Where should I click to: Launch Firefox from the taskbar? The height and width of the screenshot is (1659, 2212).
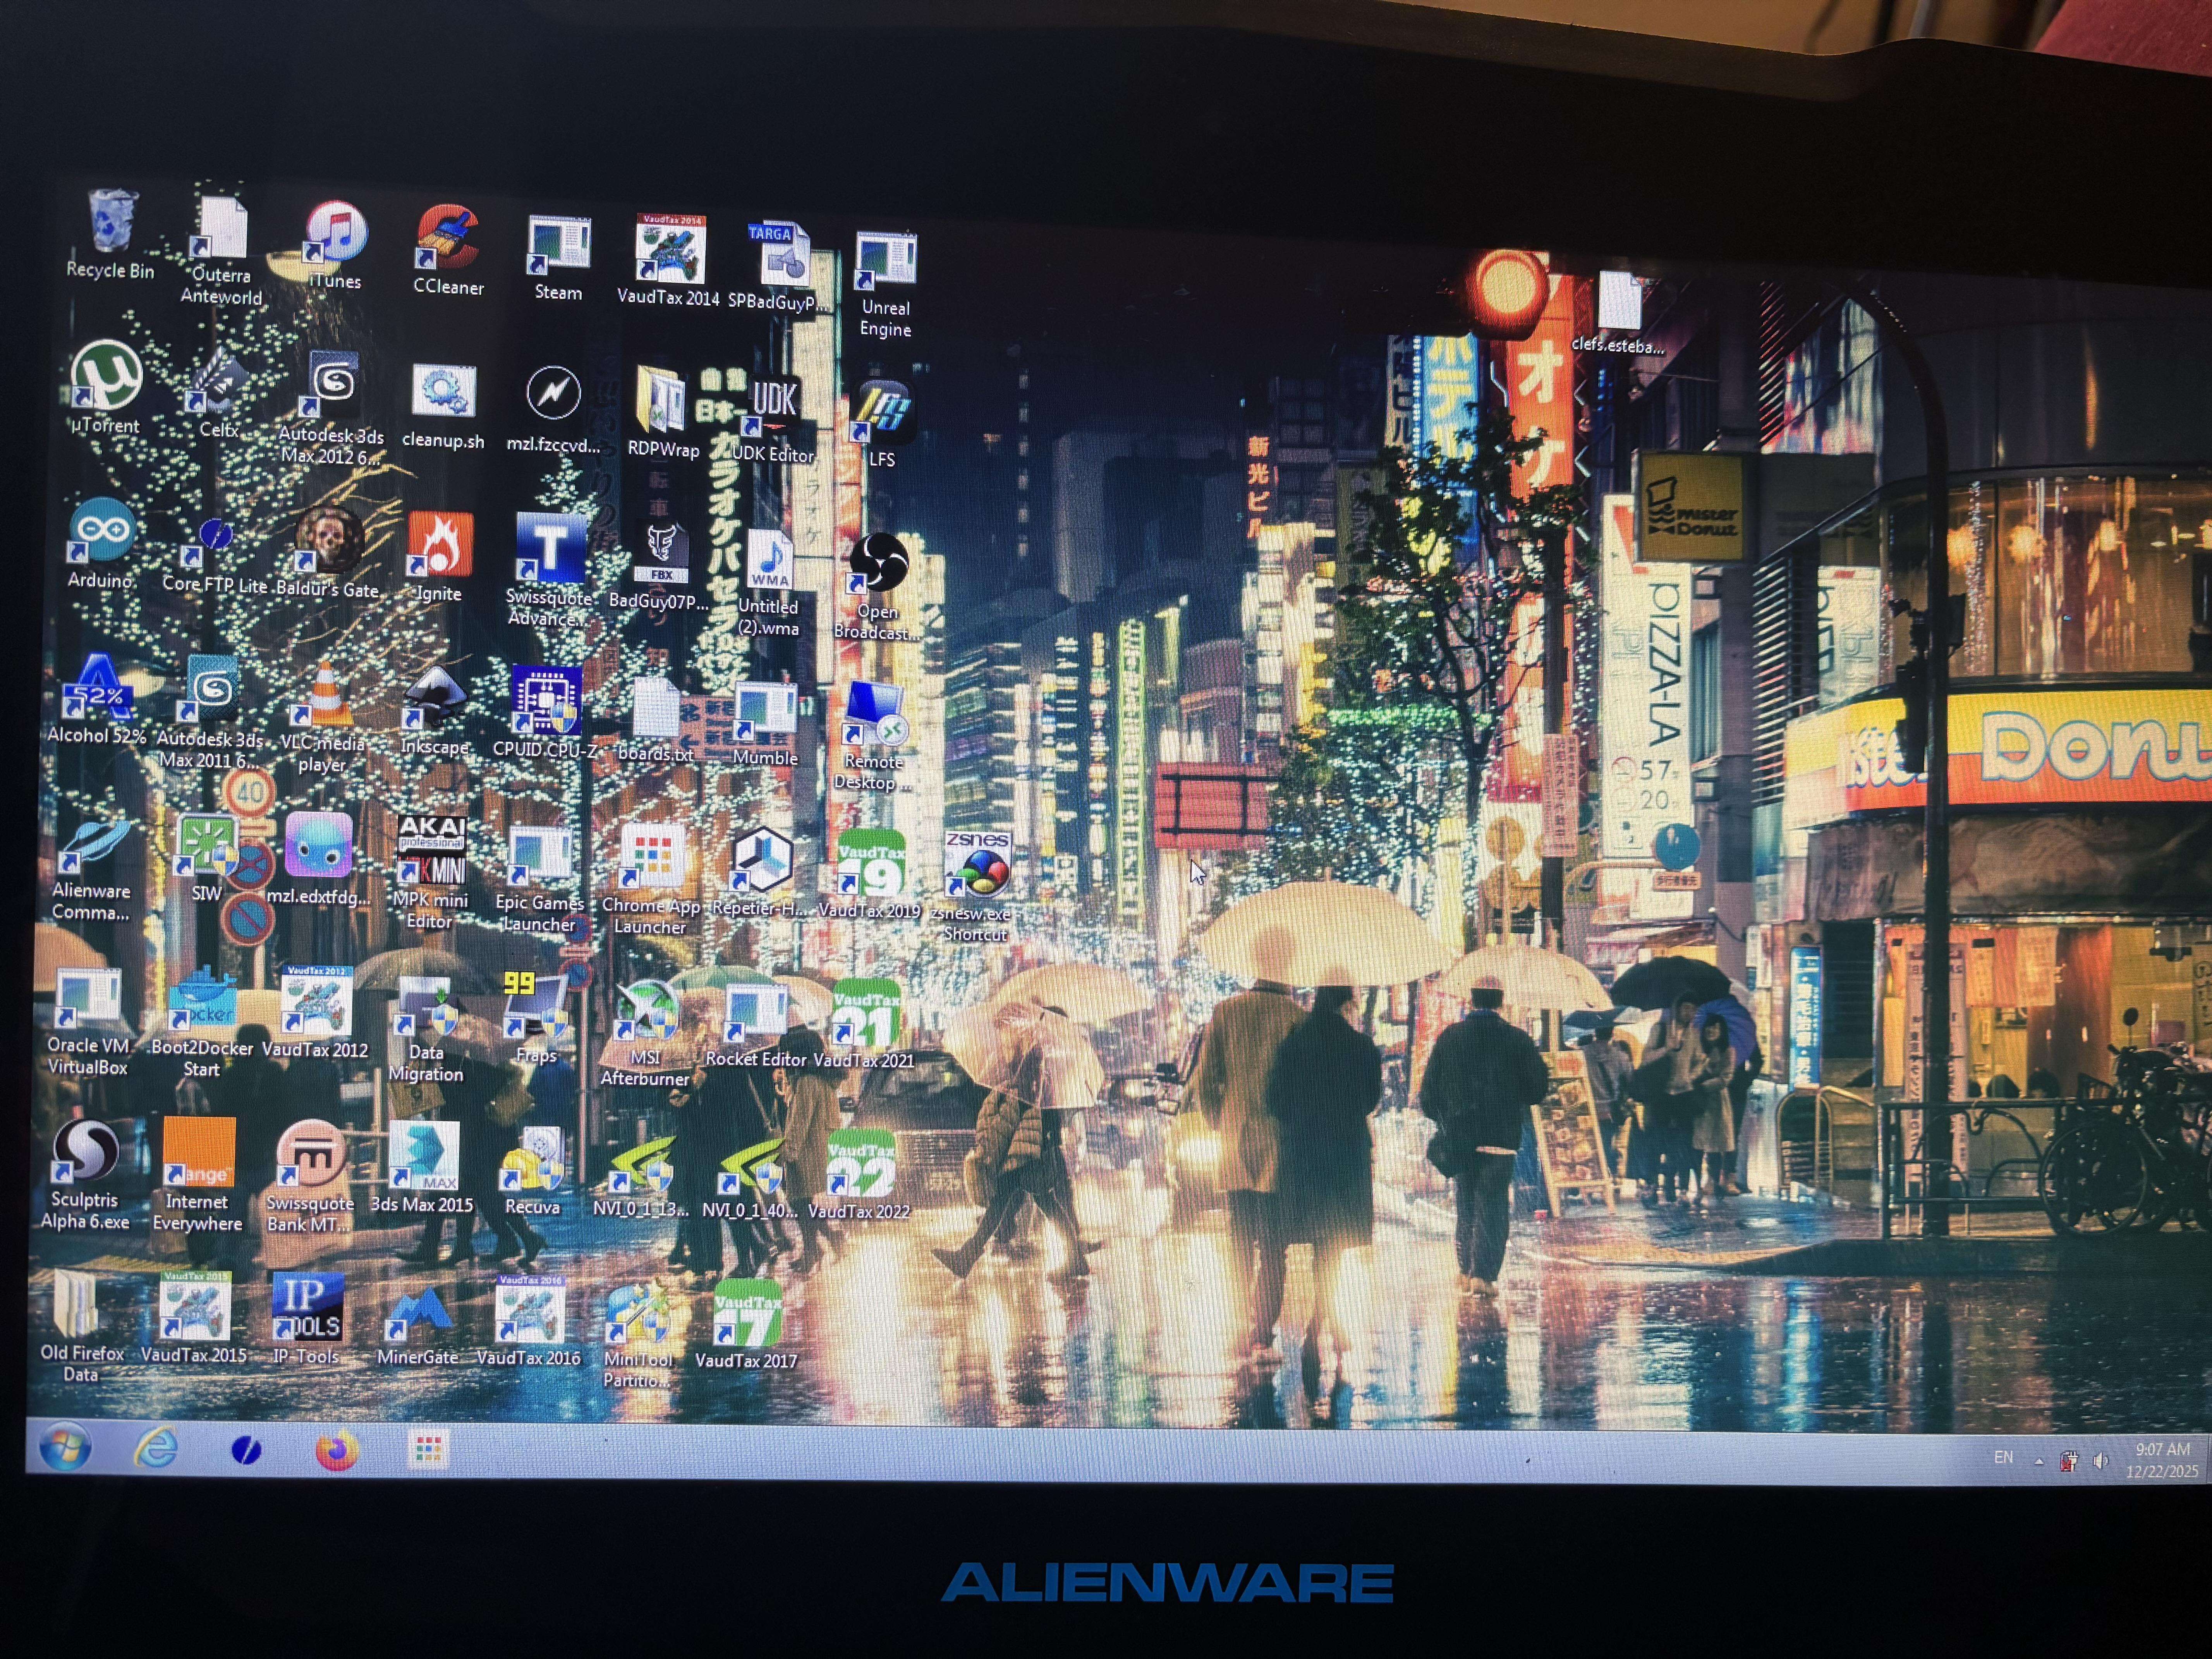[x=337, y=1449]
